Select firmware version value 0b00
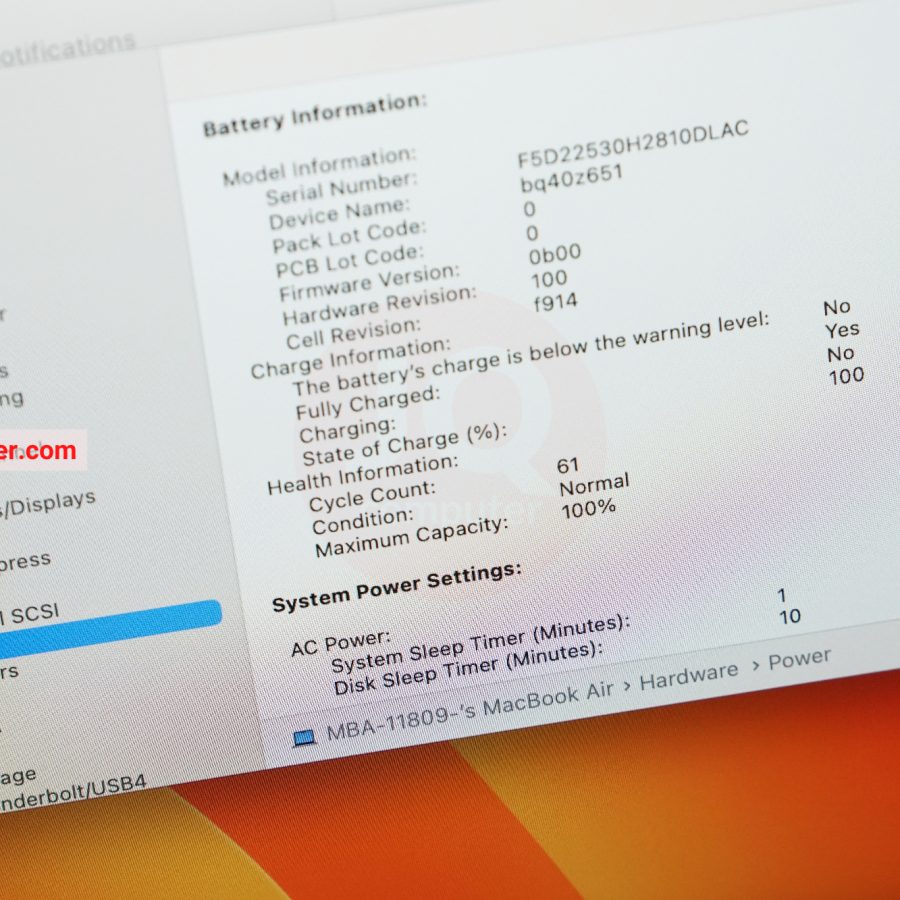The image size is (900, 900). click(x=554, y=254)
